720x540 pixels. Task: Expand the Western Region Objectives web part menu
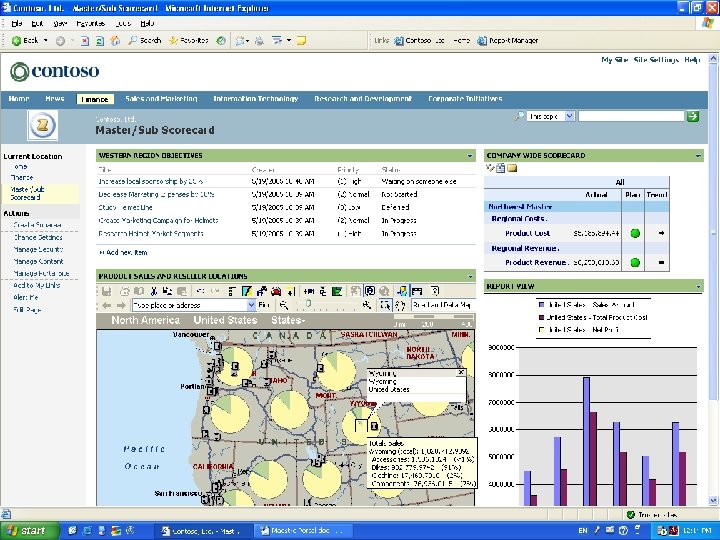click(x=471, y=156)
